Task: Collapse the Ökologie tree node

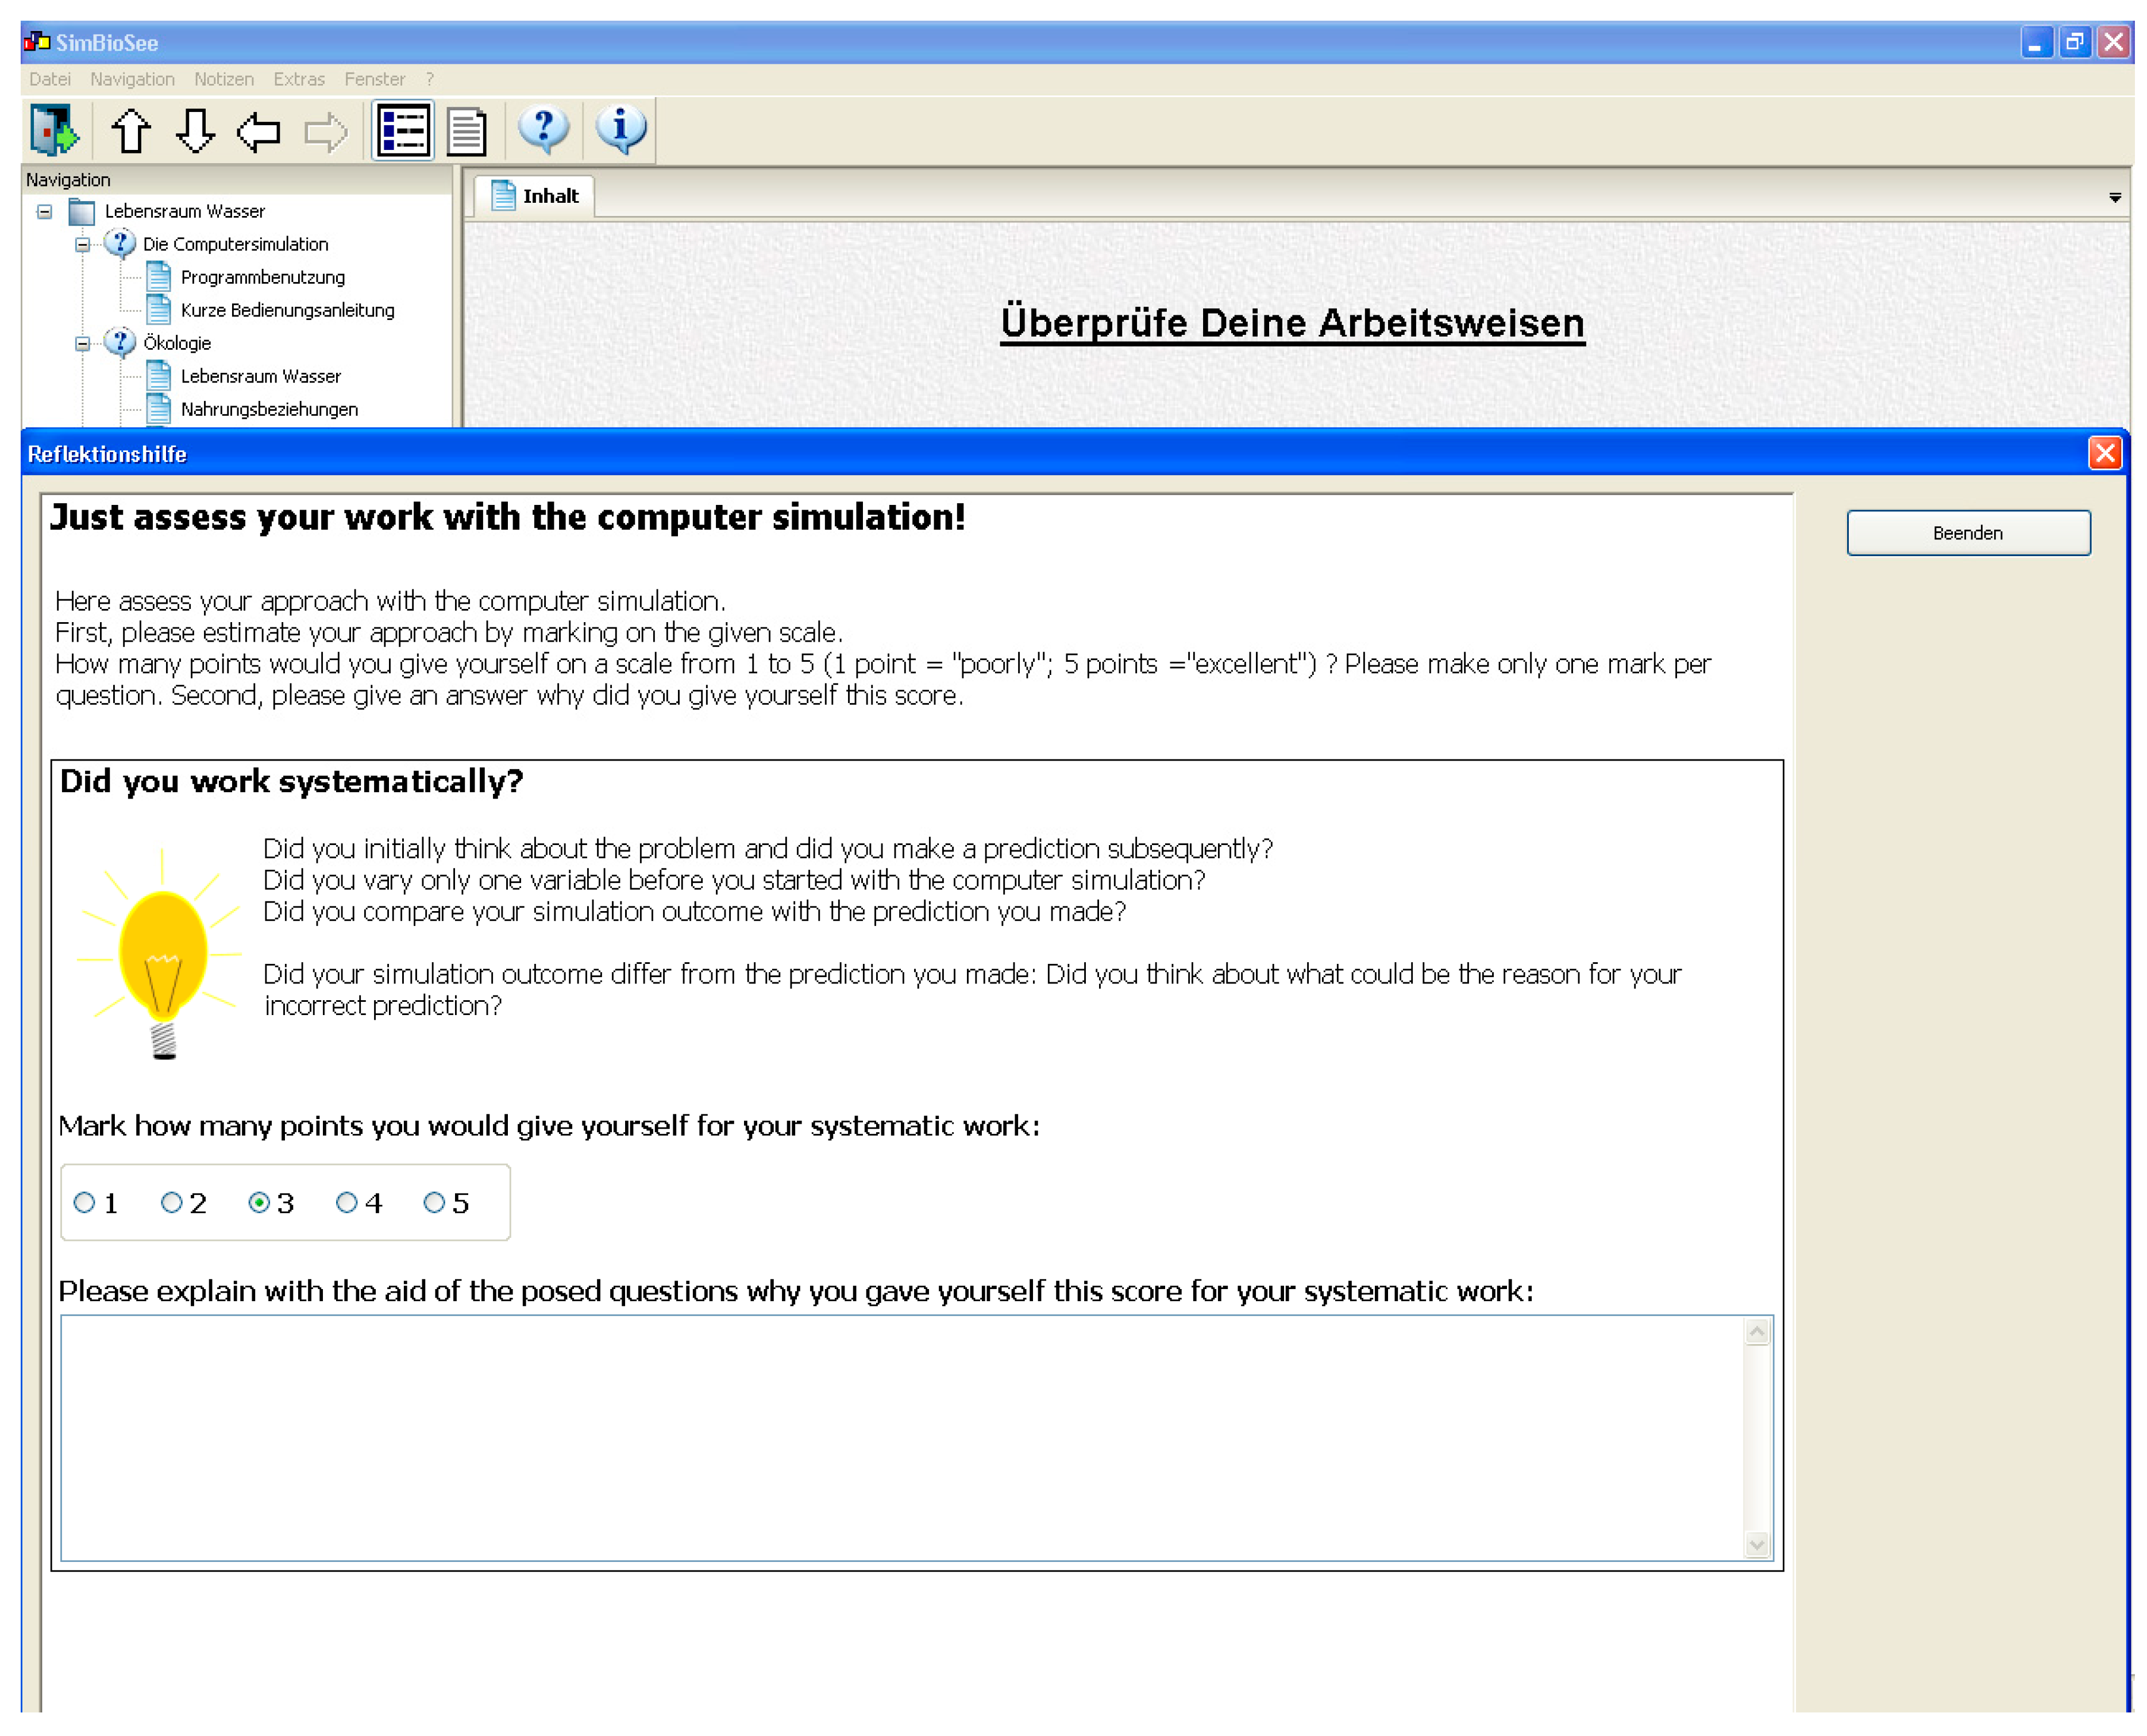Action: point(83,344)
